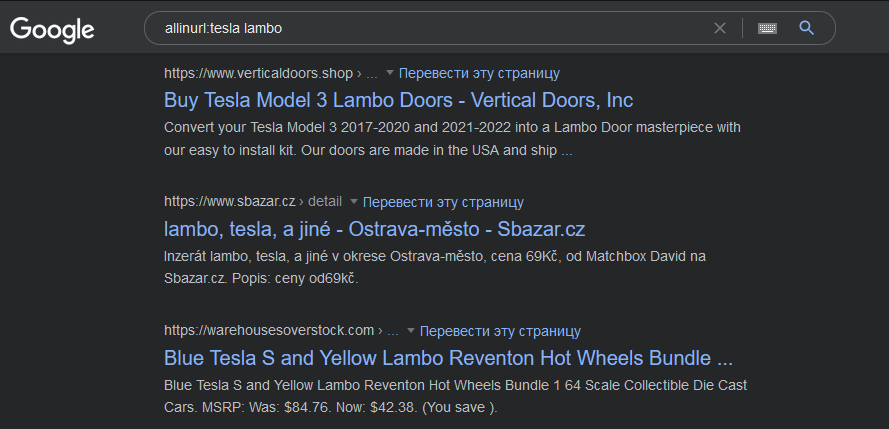Click the Google logo
Viewport: 889px width, 429px height.
coord(52,29)
